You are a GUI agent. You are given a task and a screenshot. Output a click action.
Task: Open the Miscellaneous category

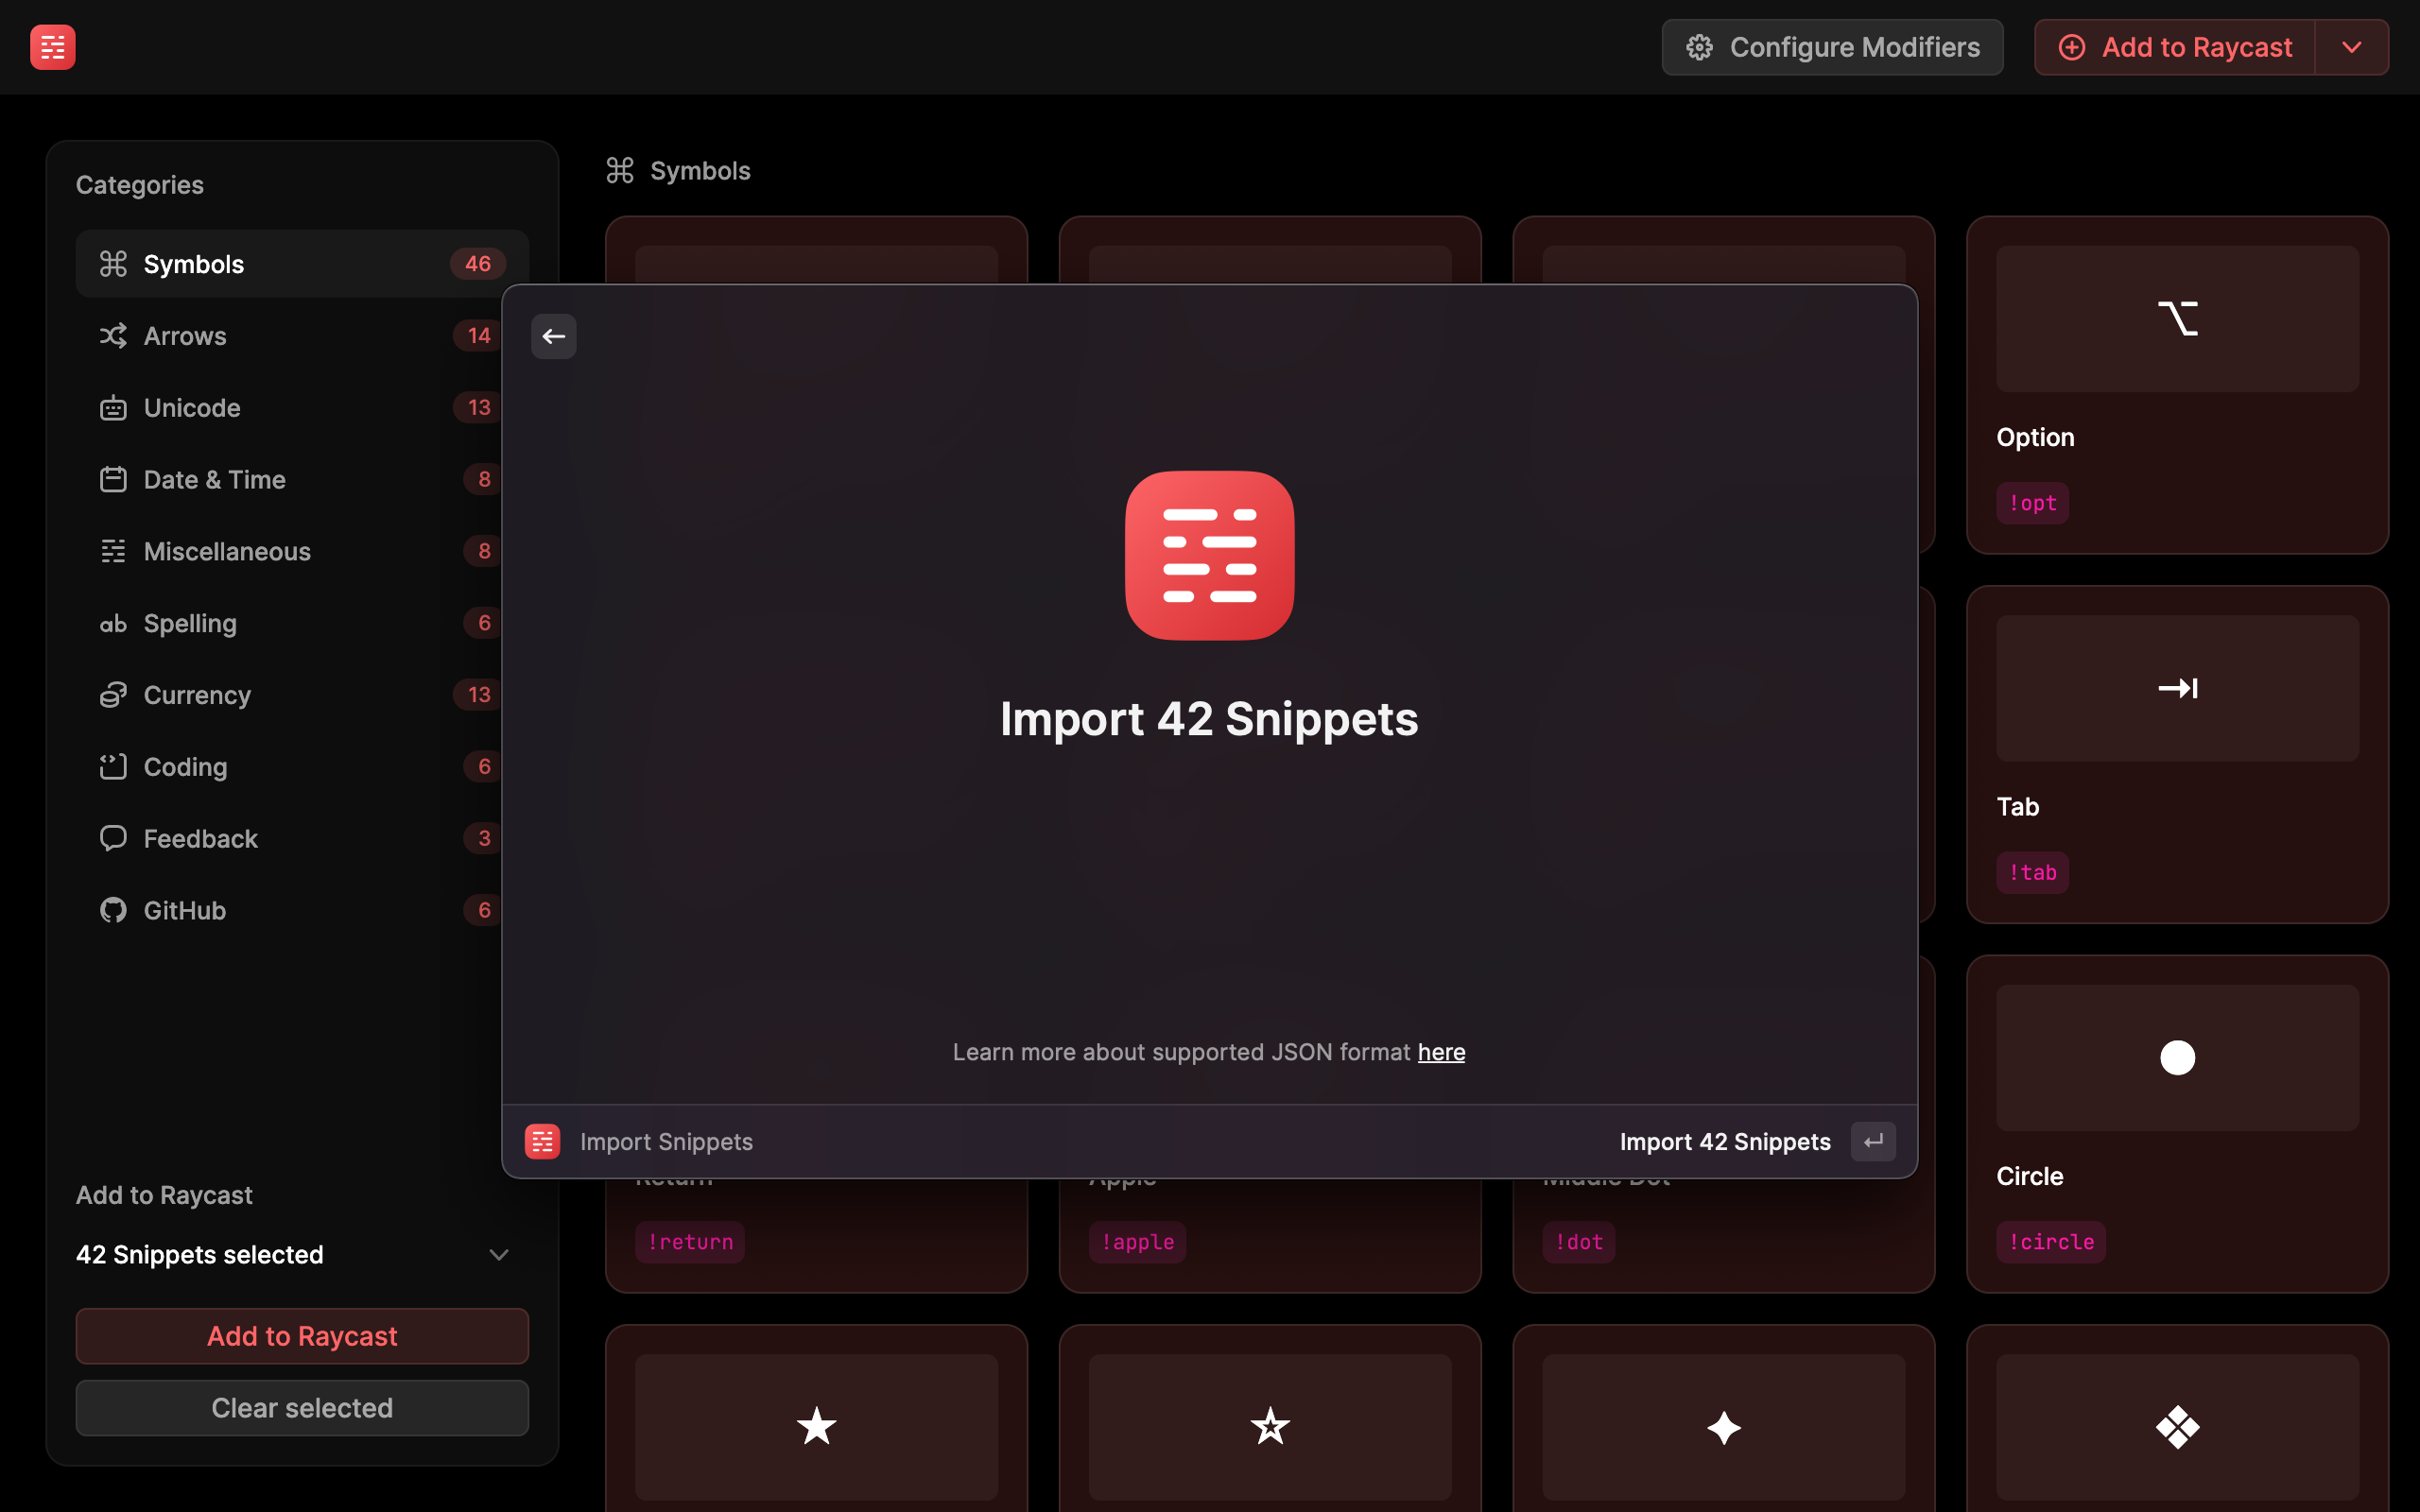(302, 551)
